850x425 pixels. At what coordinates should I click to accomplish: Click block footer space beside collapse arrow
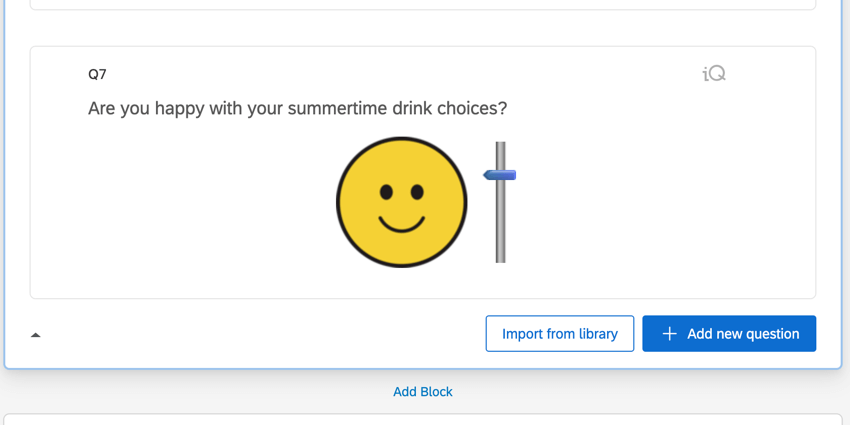[x=260, y=334]
